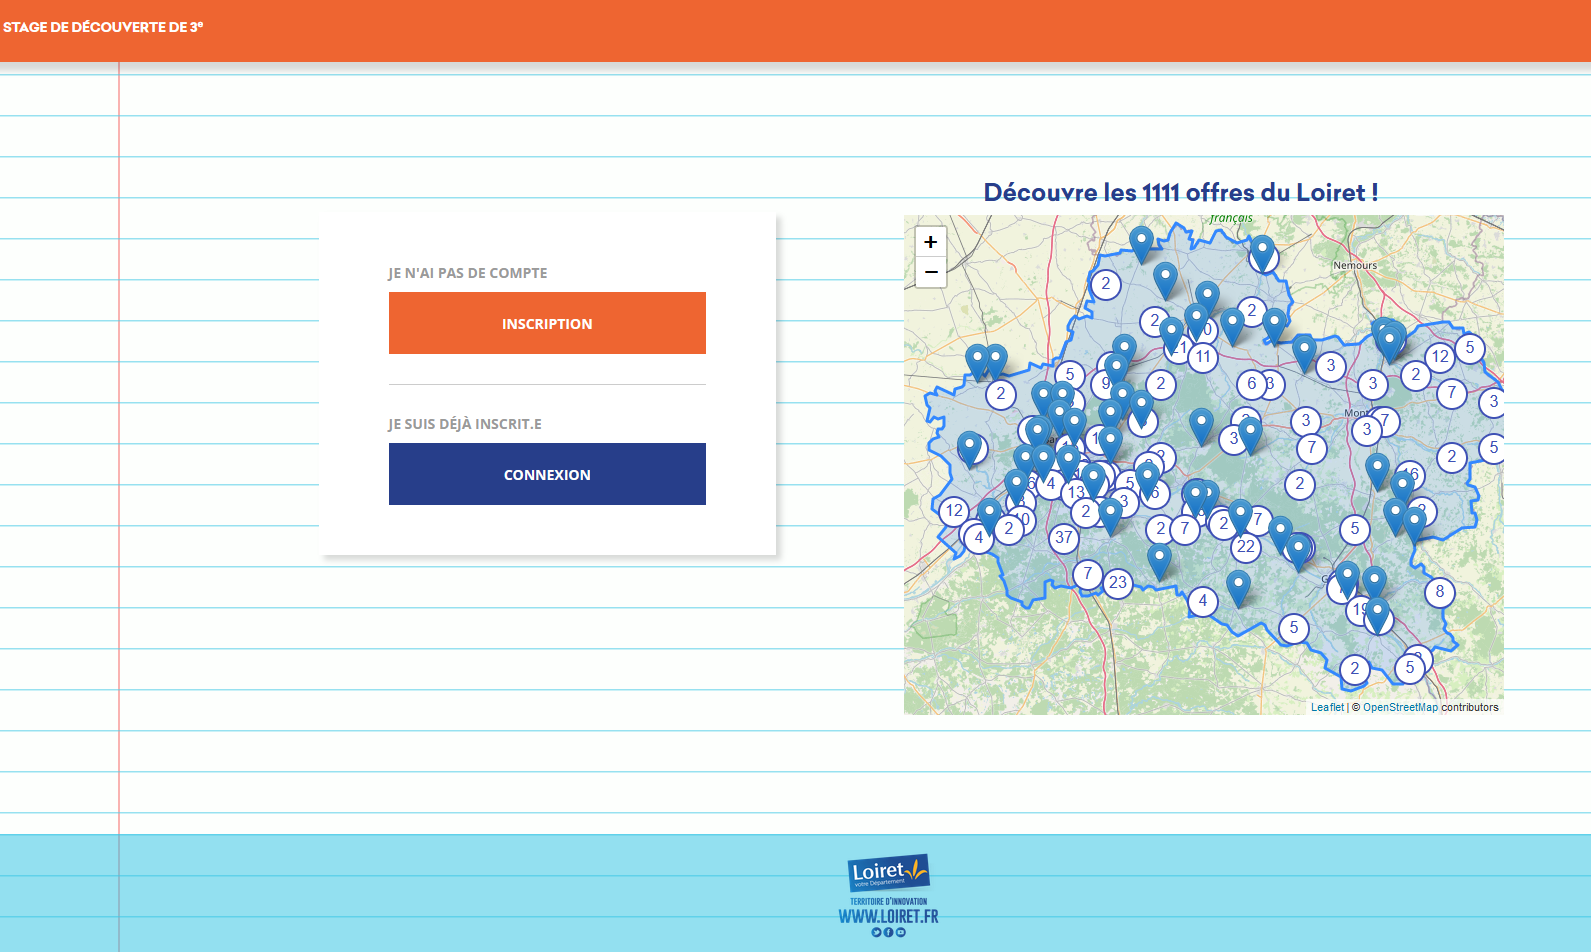
Task: Open the Leaflet attribution link
Action: pyautogui.click(x=1327, y=707)
